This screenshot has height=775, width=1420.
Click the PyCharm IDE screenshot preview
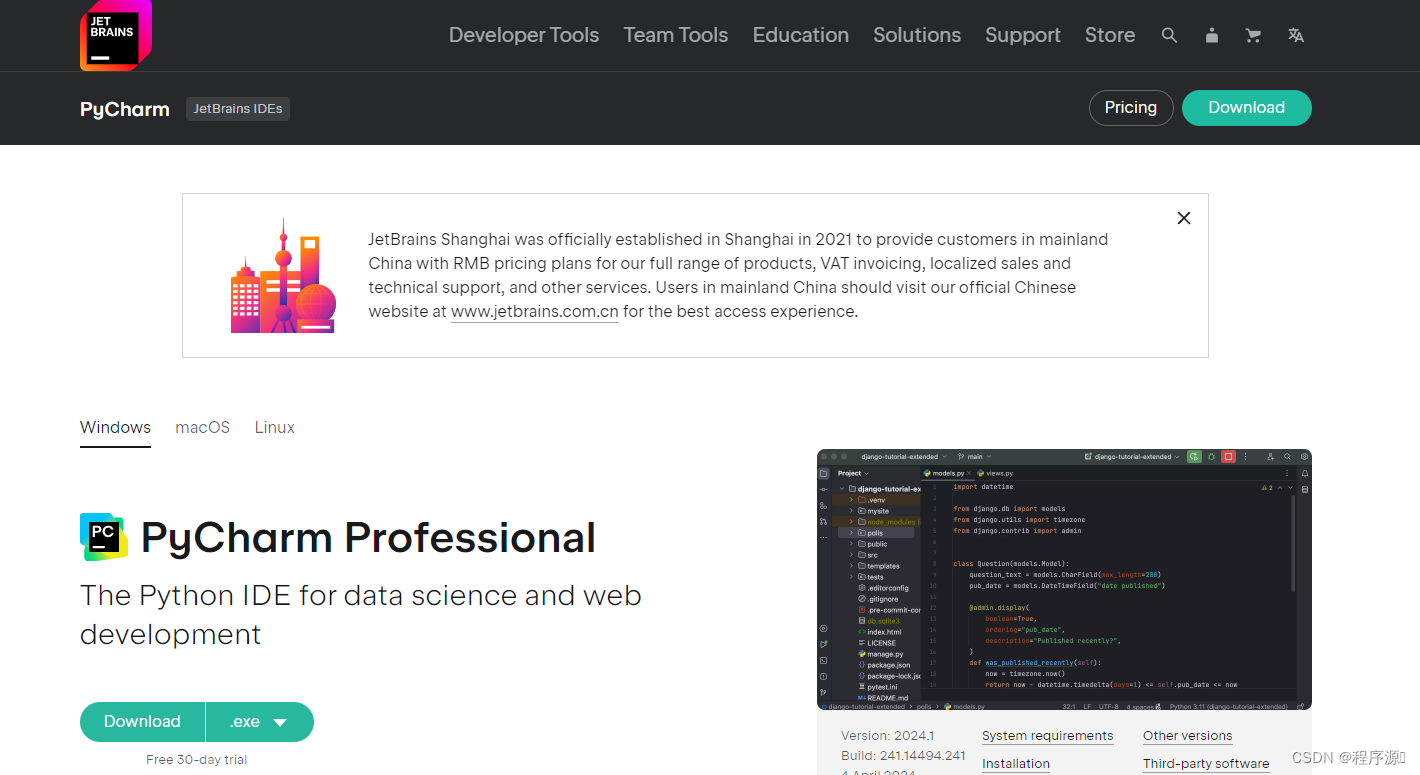coord(1064,580)
